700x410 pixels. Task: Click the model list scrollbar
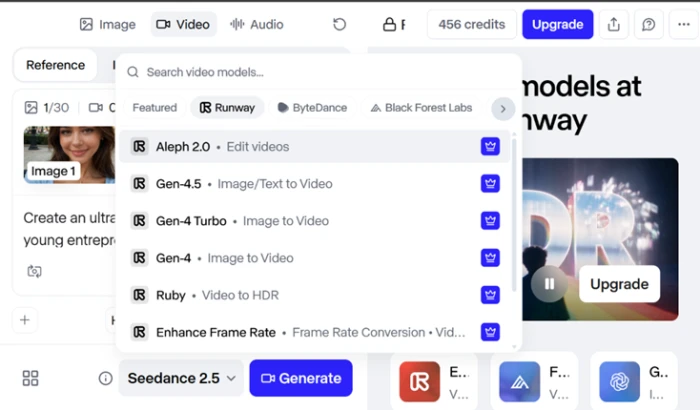coord(514,214)
